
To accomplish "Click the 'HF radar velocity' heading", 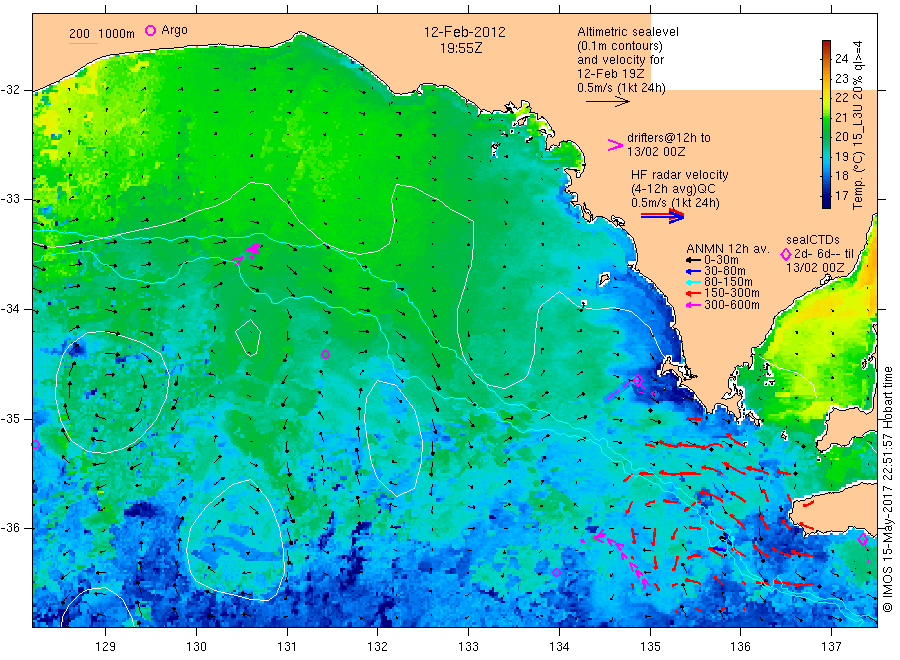I will pyautogui.click(x=680, y=174).
